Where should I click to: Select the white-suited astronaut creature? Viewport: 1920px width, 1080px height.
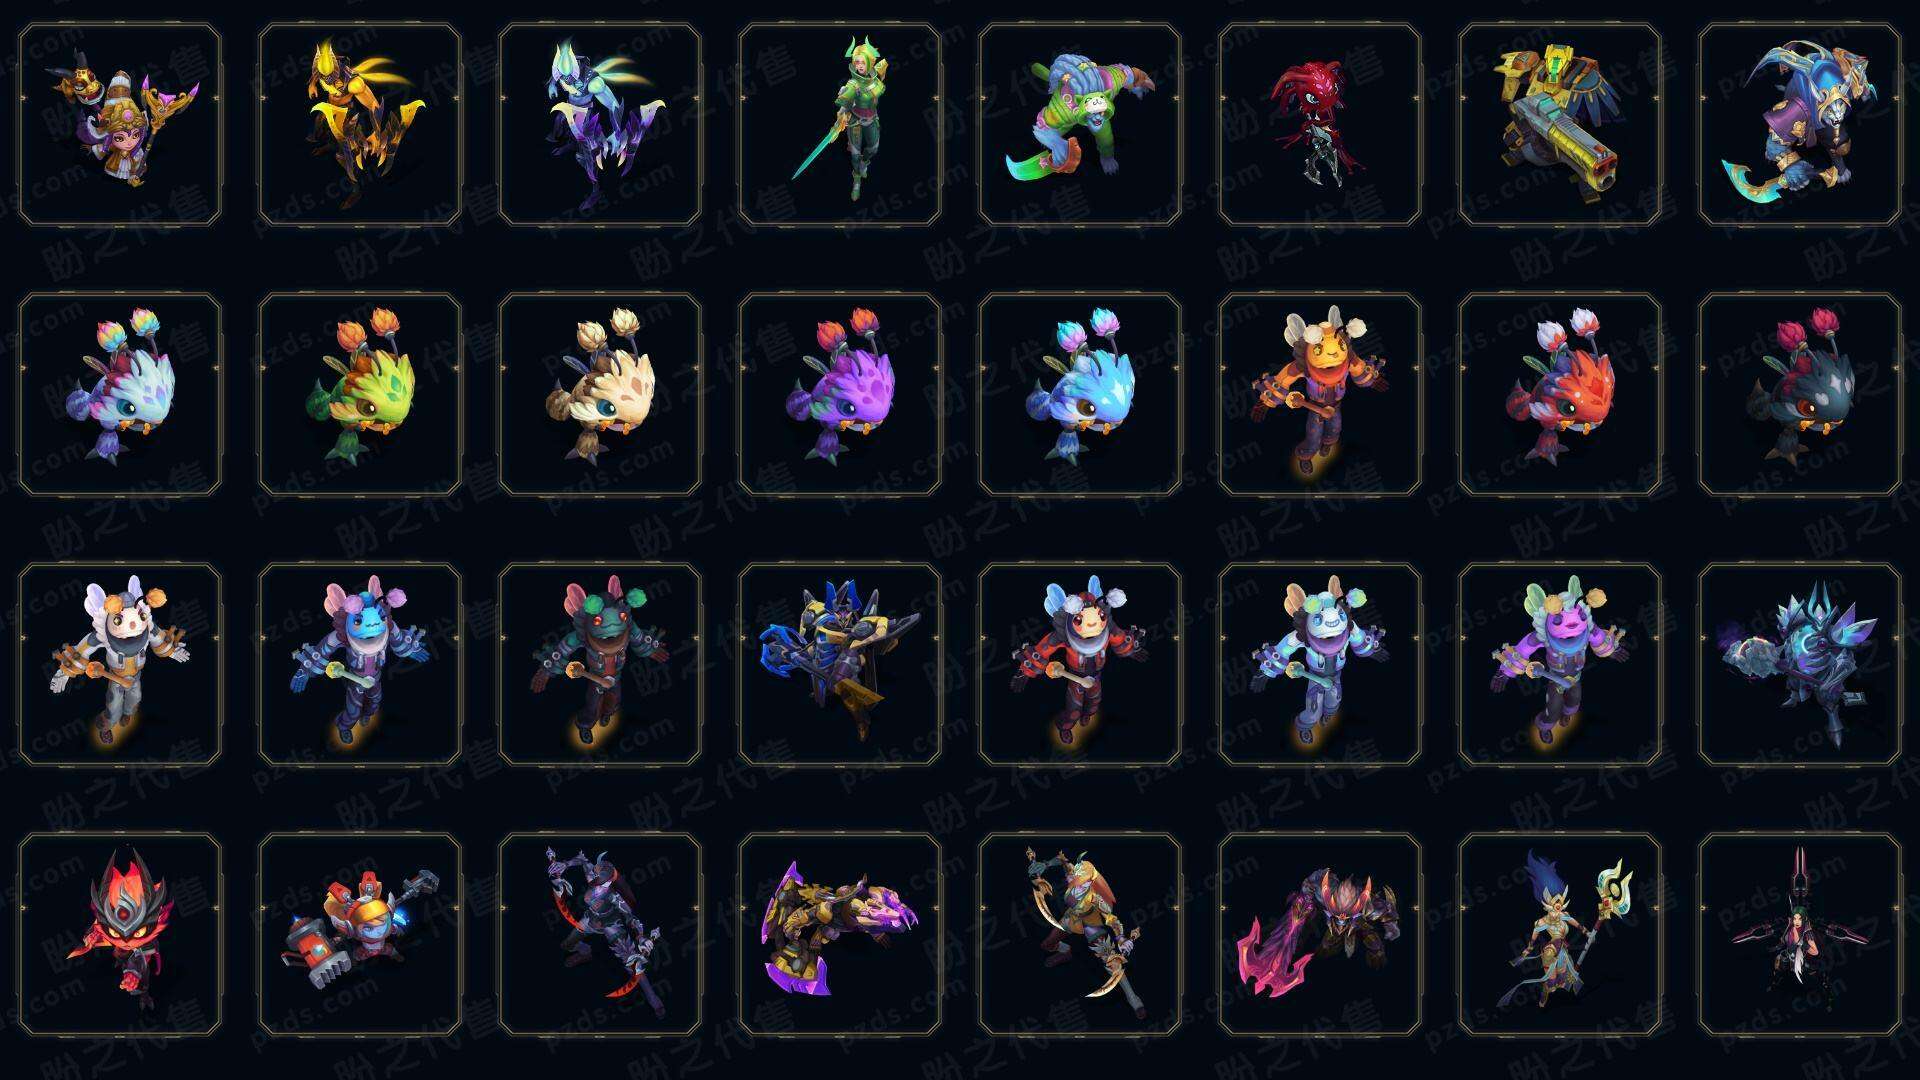pyautogui.click(x=119, y=664)
